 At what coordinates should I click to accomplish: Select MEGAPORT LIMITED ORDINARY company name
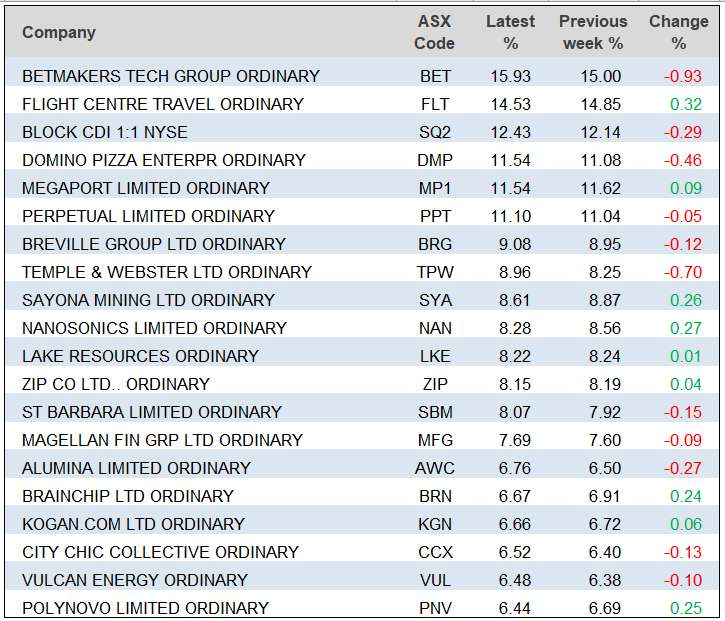pyautogui.click(x=146, y=188)
